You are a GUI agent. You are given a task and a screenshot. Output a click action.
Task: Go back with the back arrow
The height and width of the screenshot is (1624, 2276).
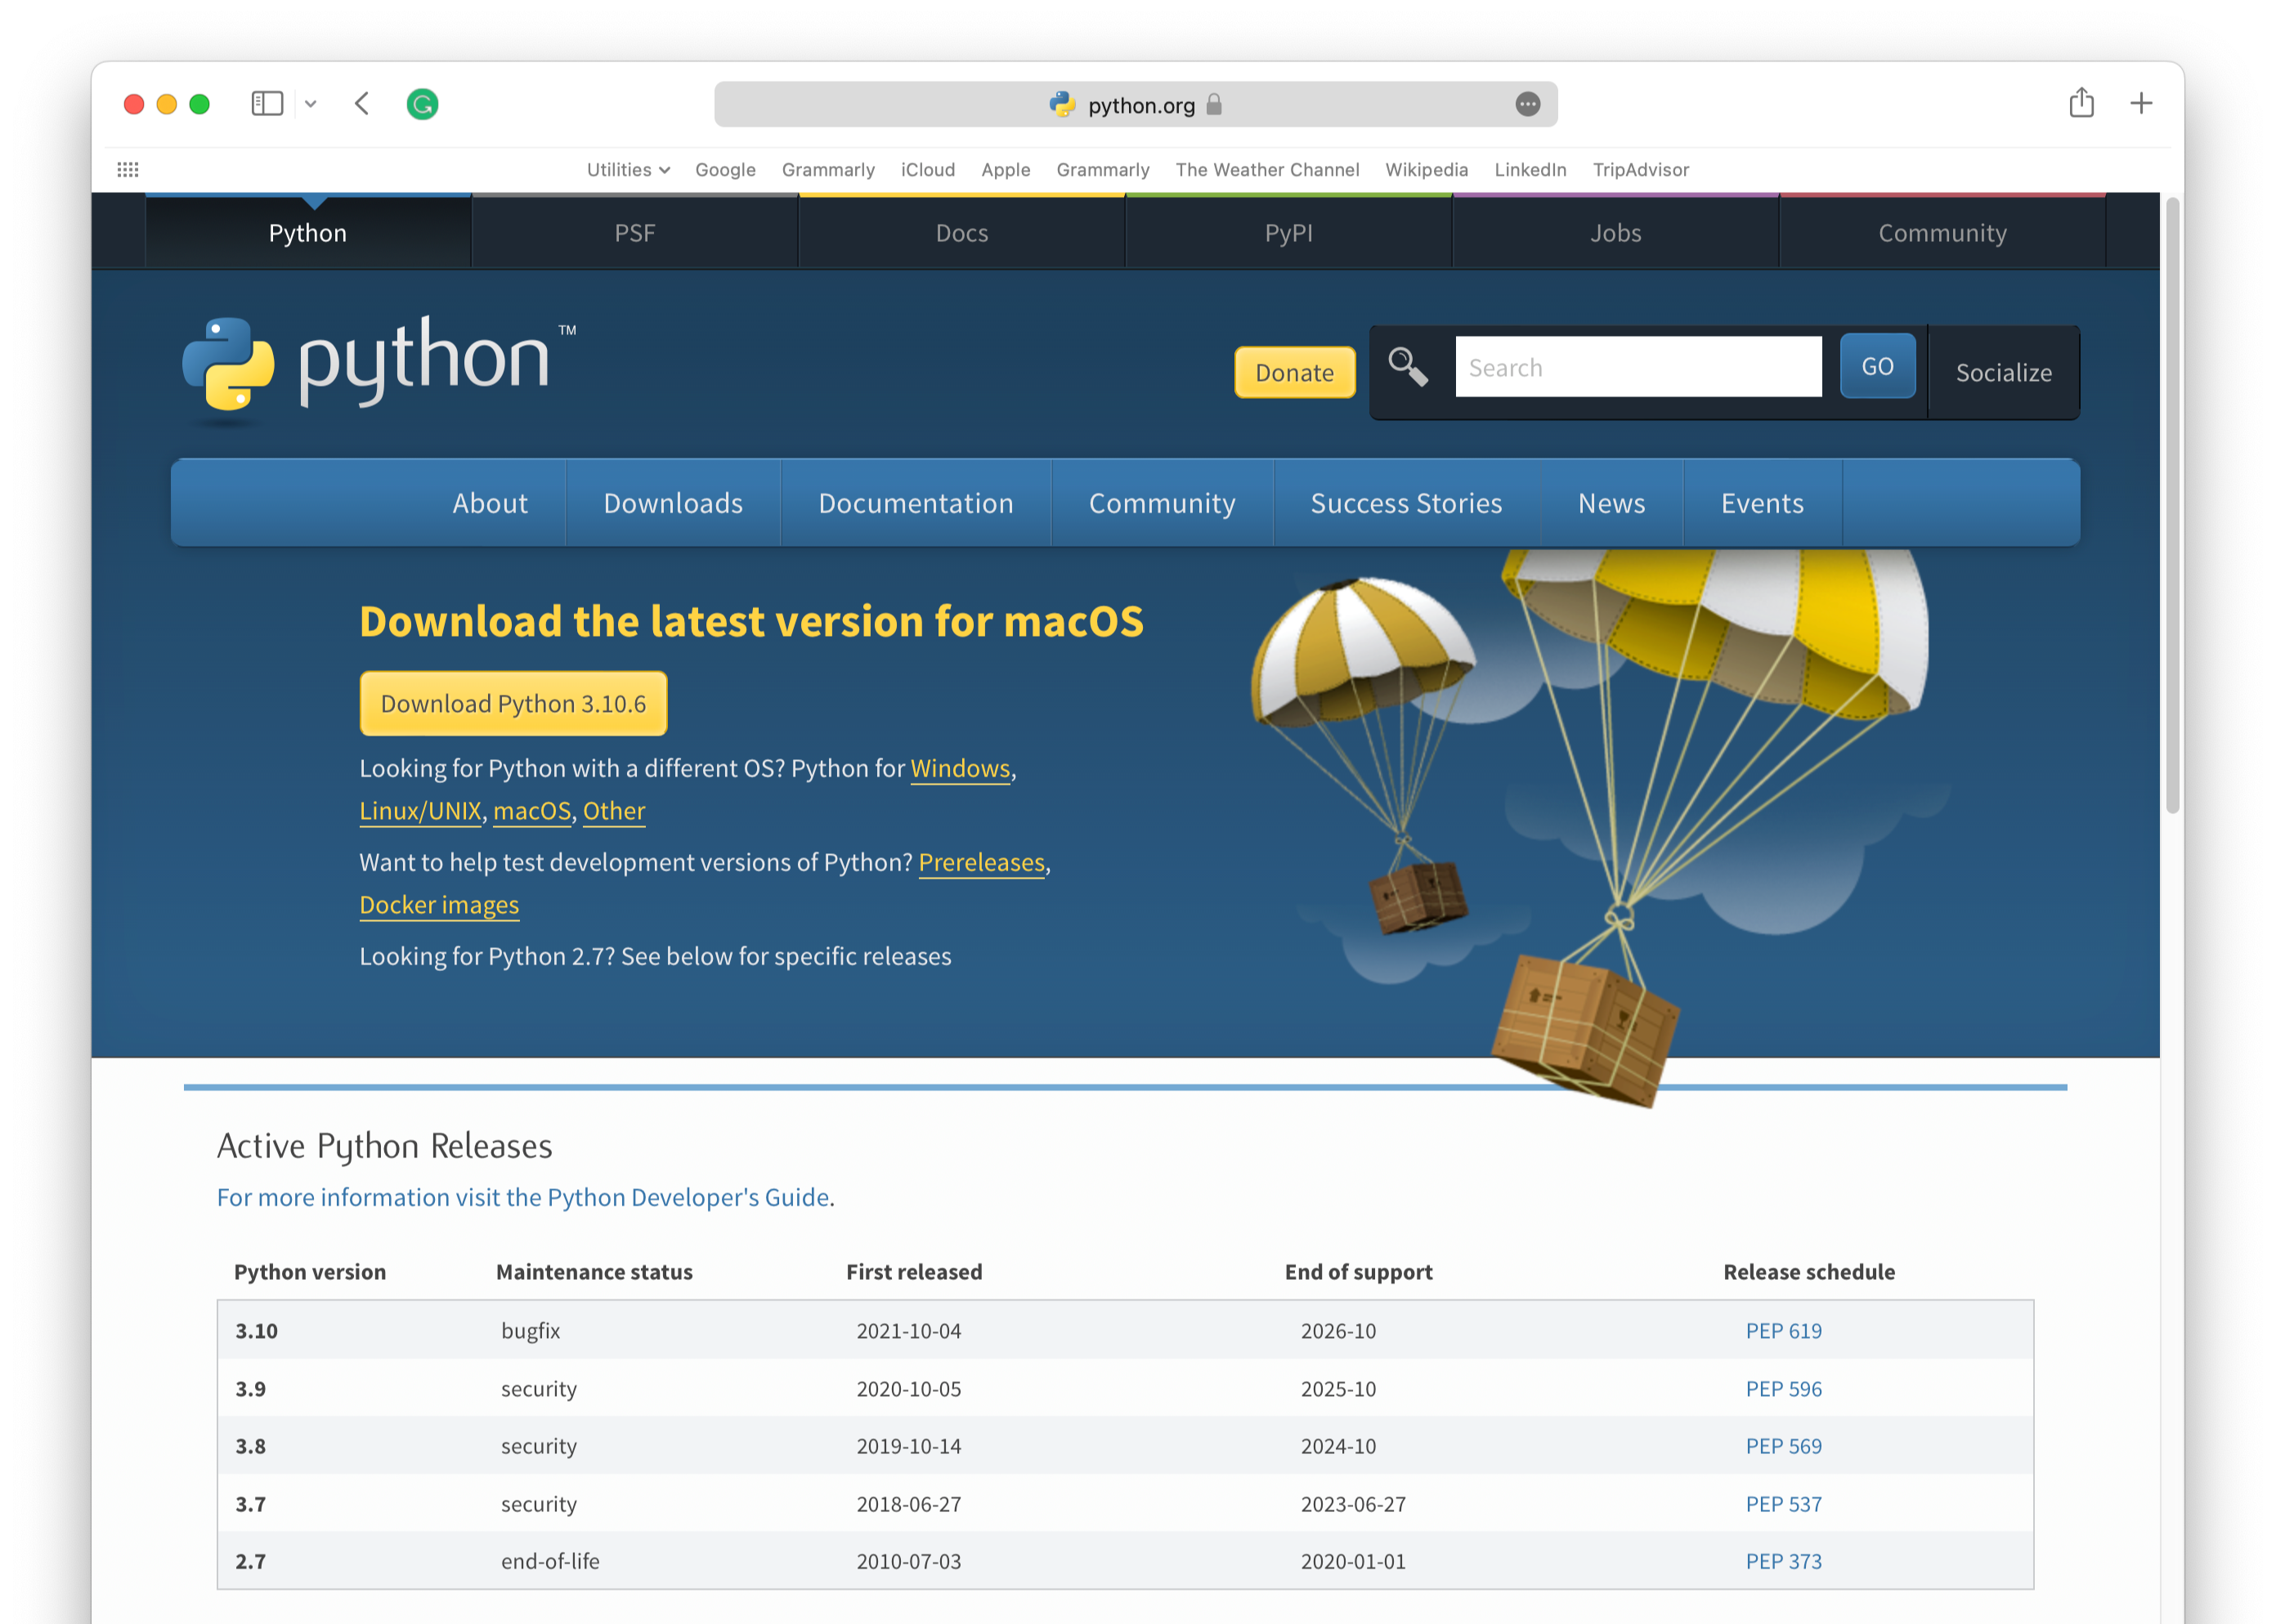(x=362, y=104)
